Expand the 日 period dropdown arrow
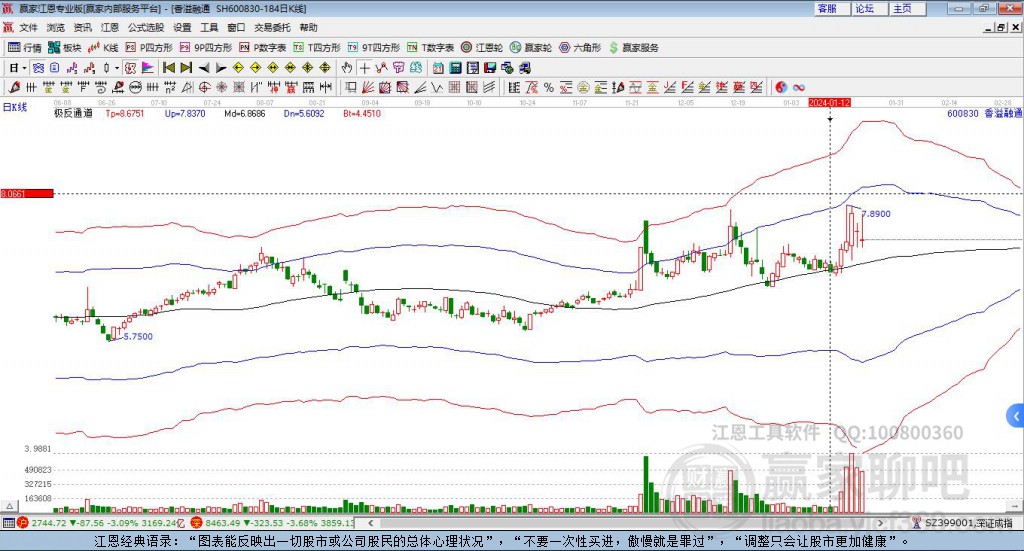Screen dimensions: 1024x551 click(x=24, y=68)
